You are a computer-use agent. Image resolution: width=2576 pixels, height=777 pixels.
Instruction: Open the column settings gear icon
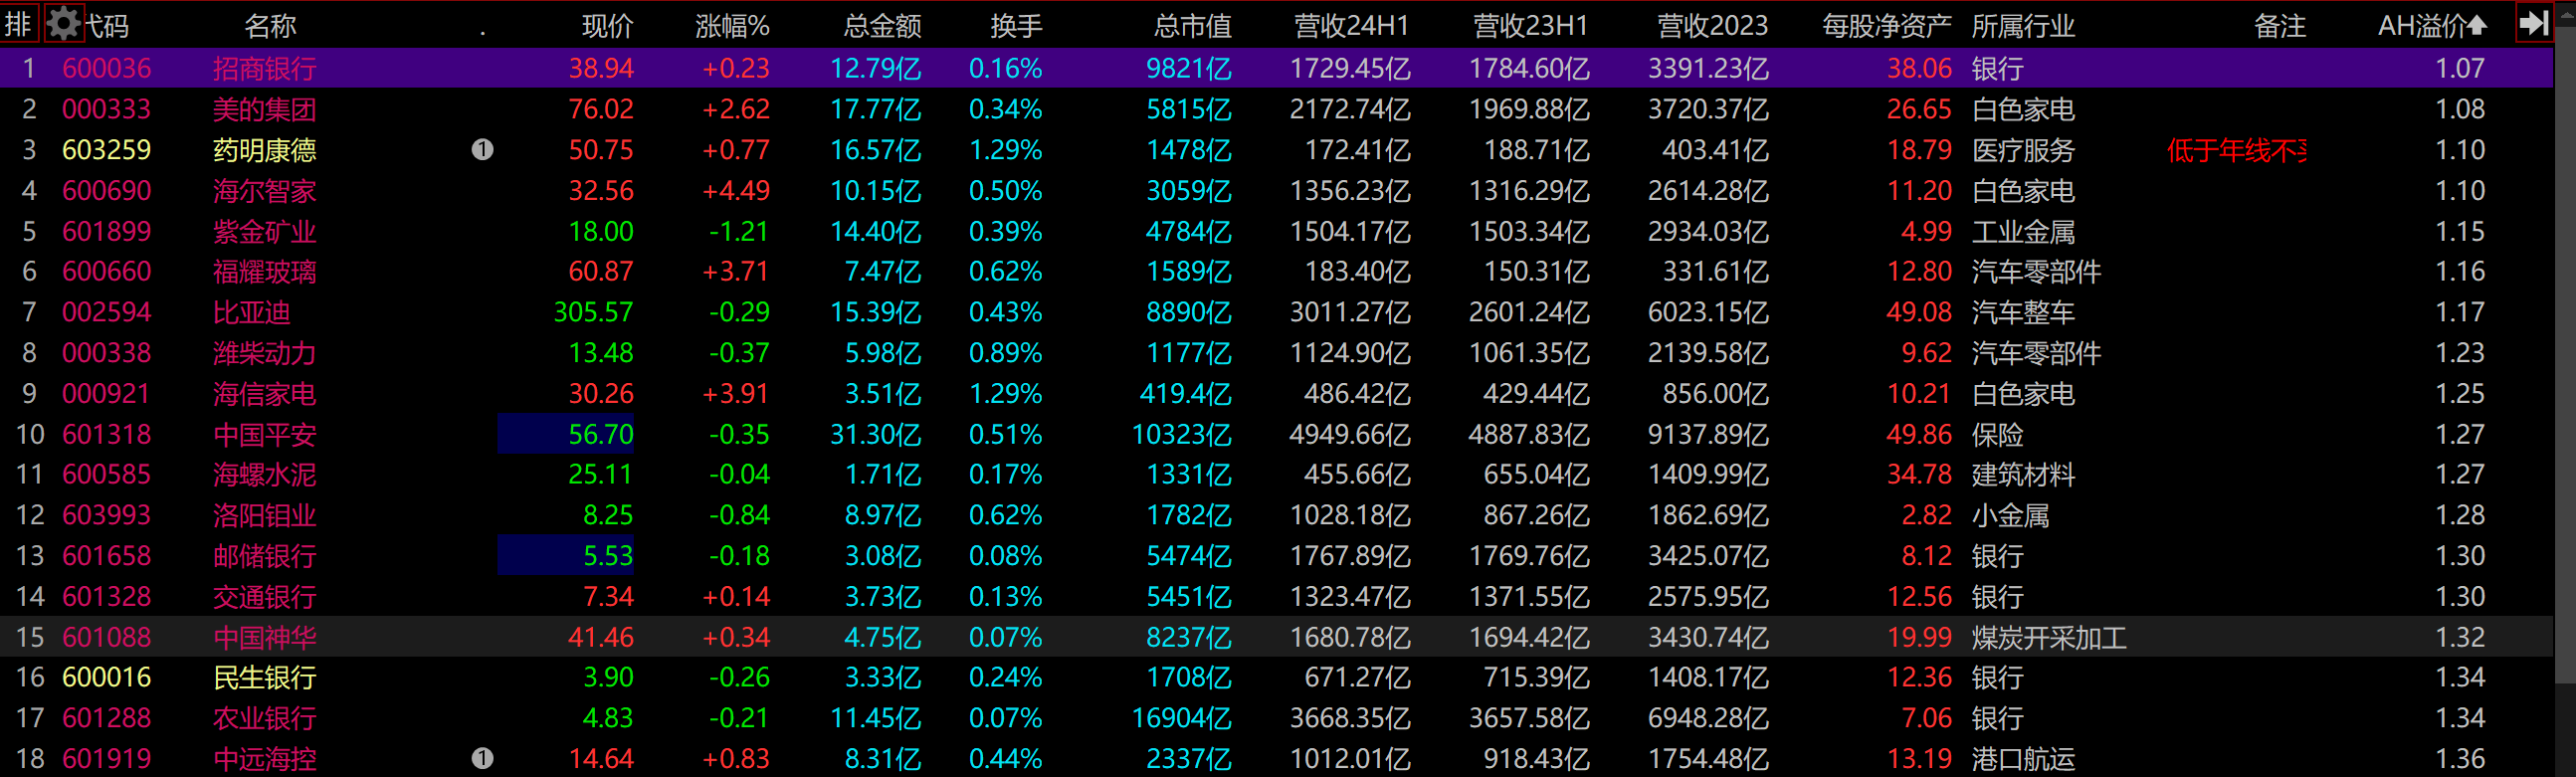(x=63, y=24)
